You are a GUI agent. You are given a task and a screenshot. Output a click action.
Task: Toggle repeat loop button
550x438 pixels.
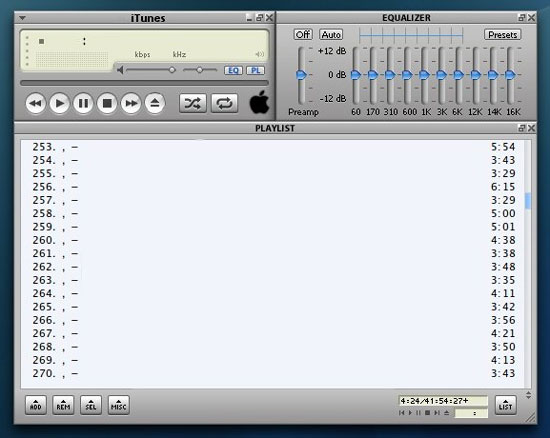pyautogui.click(x=224, y=103)
